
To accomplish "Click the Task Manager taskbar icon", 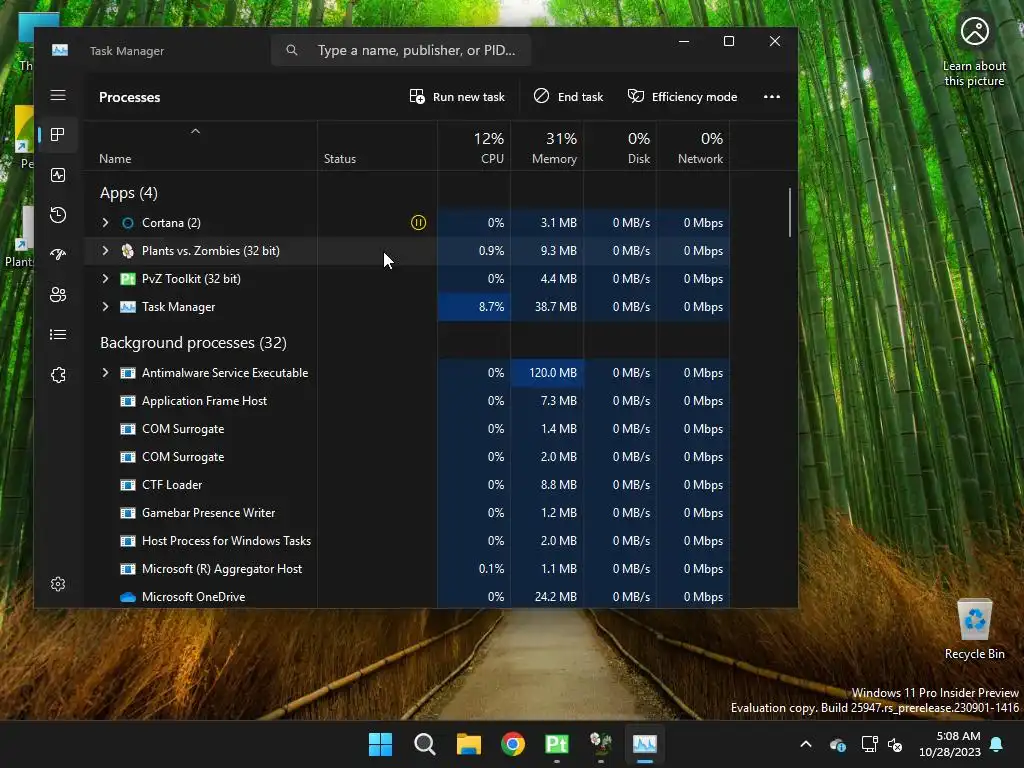I will pos(645,744).
